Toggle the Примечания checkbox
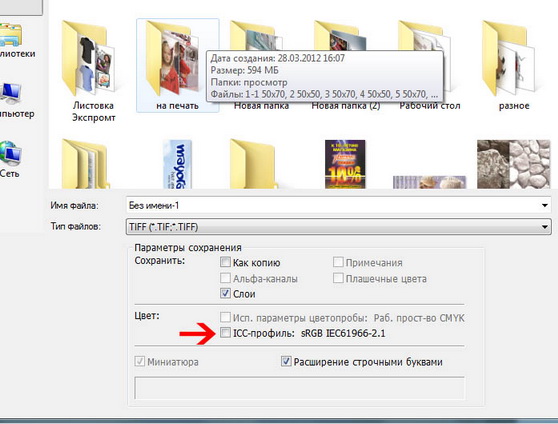558x424 pixels. (x=338, y=262)
